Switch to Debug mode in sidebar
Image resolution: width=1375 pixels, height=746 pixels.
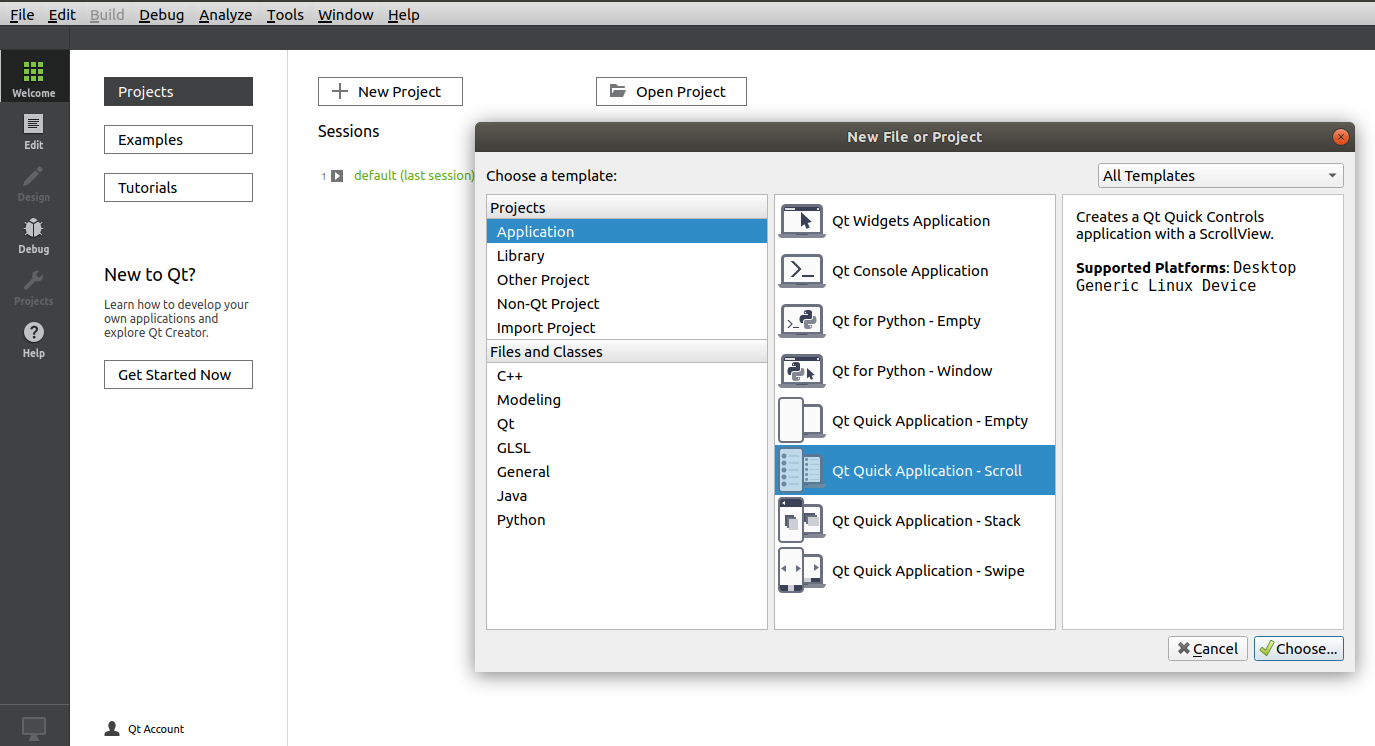pyautogui.click(x=34, y=234)
